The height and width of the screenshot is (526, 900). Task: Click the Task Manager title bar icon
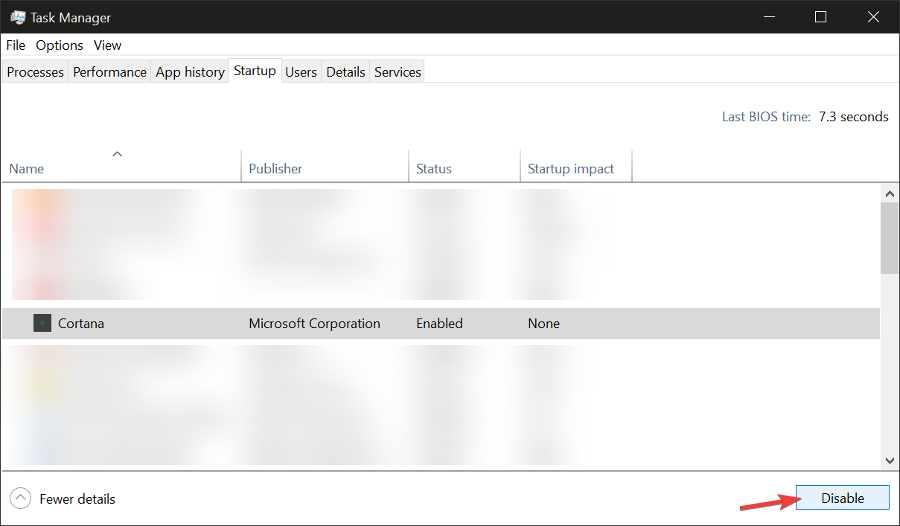pos(17,17)
